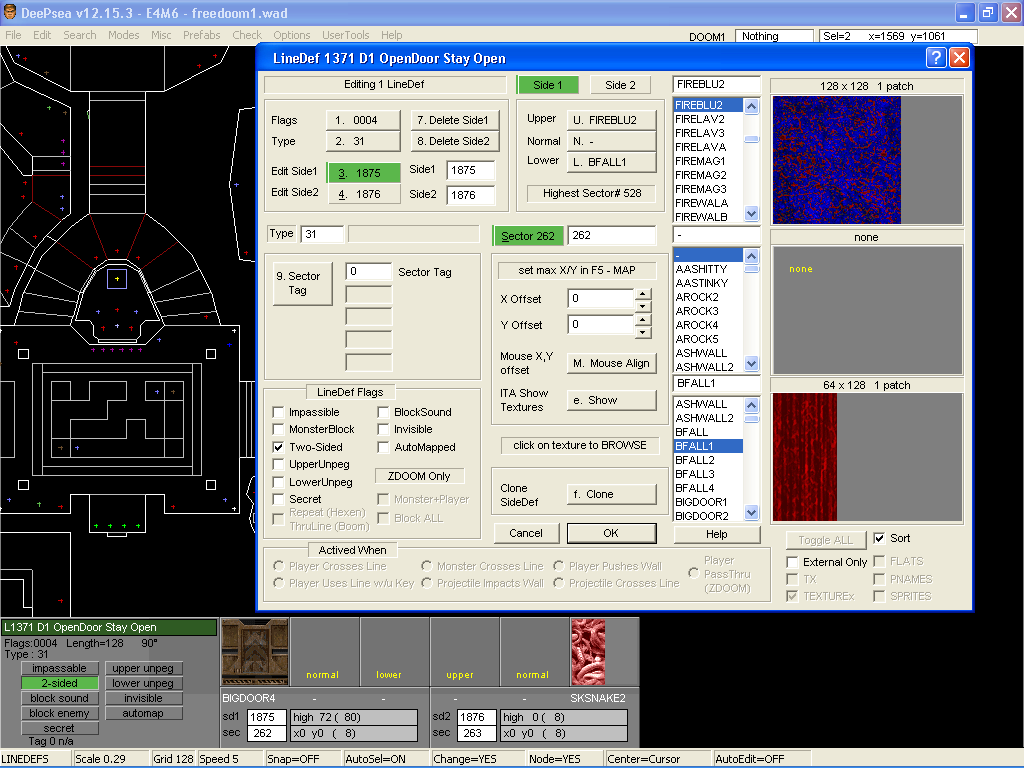Select FIREMAG3 in the texture list
The image size is (1024, 768).
(x=708, y=189)
